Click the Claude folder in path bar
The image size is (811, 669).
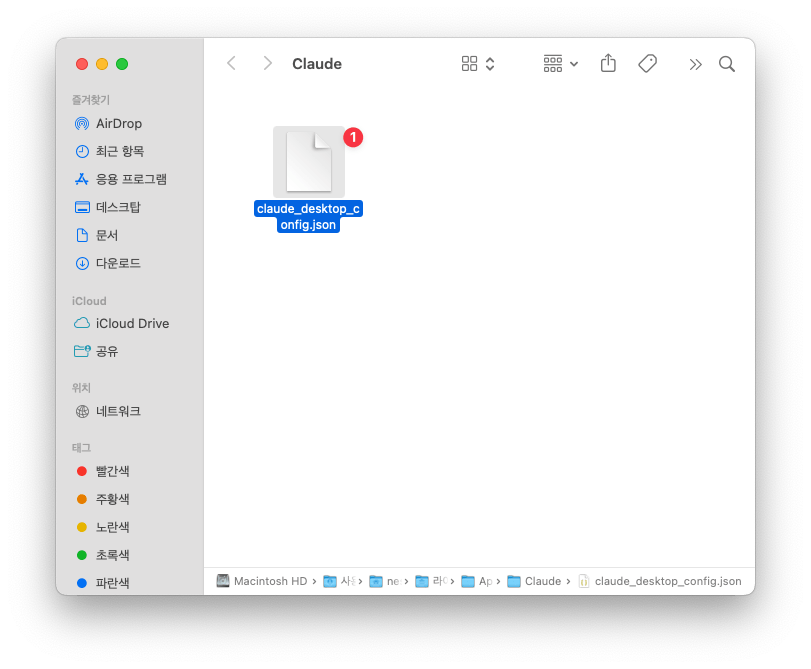tap(534, 581)
